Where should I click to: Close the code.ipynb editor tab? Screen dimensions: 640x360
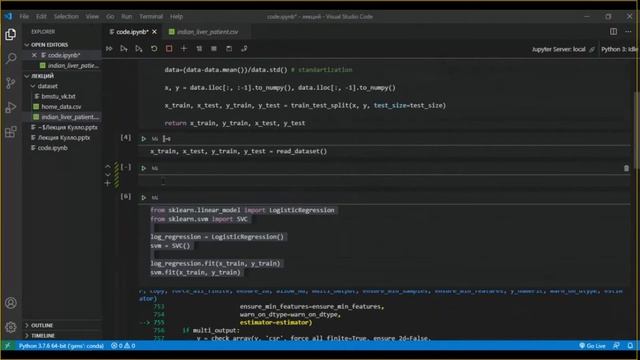[154, 31]
